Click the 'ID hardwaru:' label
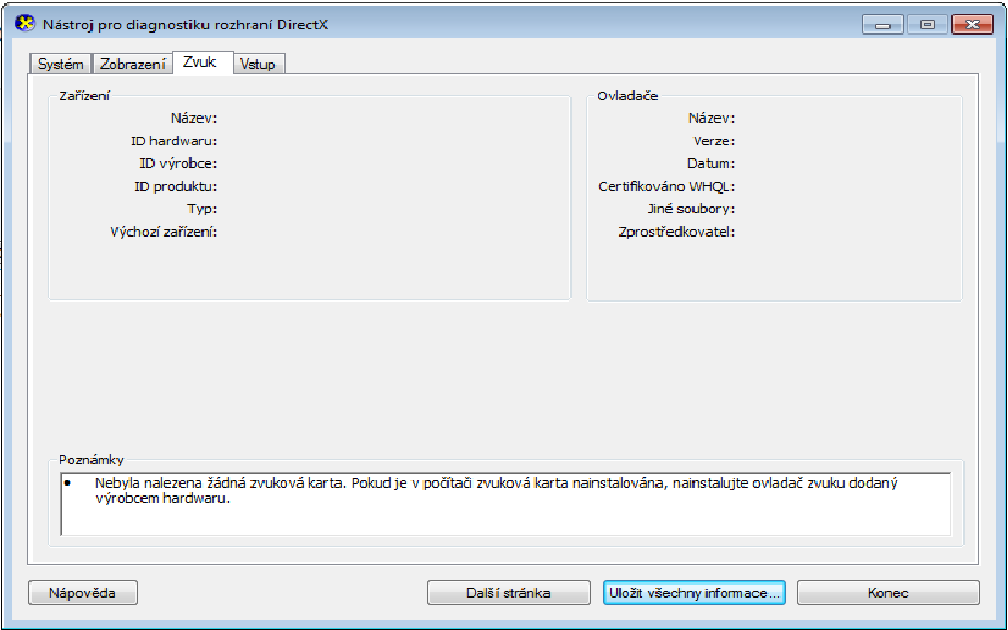Image resolution: width=1008 pixels, height=630 pixels. [174, 141]
